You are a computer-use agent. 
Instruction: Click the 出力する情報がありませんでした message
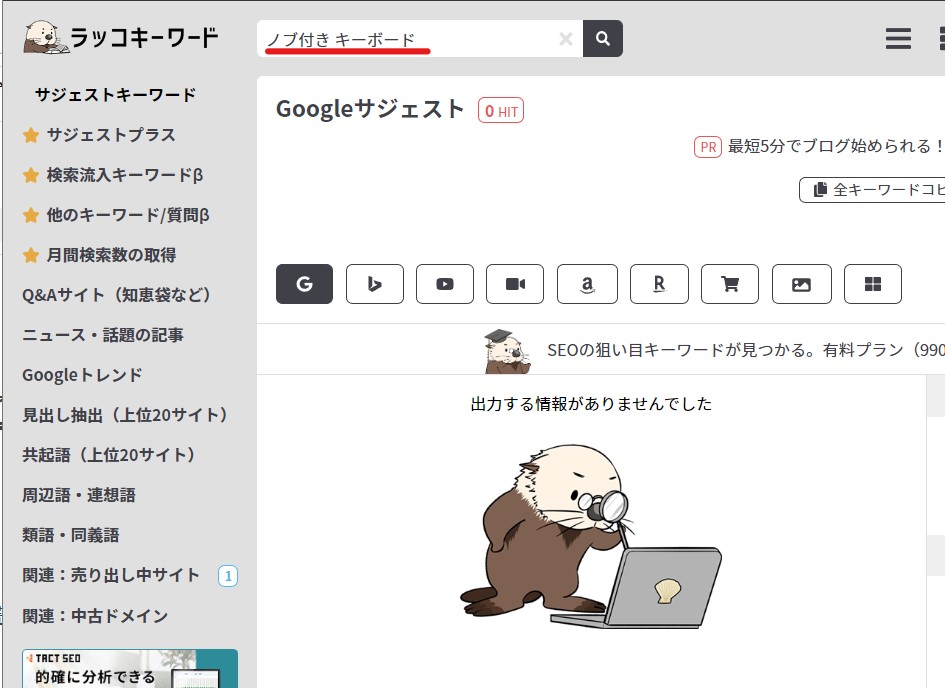coord(591,404)
